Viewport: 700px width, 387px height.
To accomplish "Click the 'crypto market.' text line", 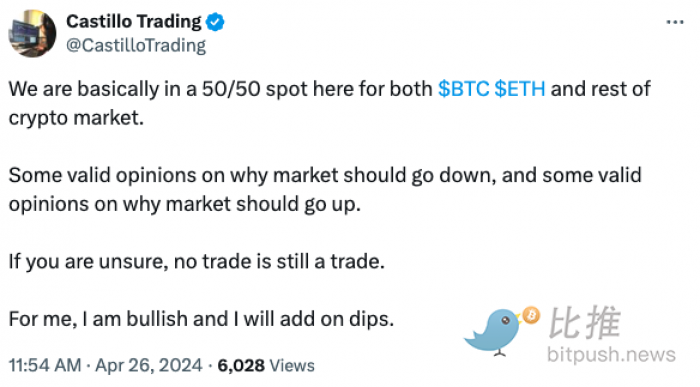I will point(76,118).
